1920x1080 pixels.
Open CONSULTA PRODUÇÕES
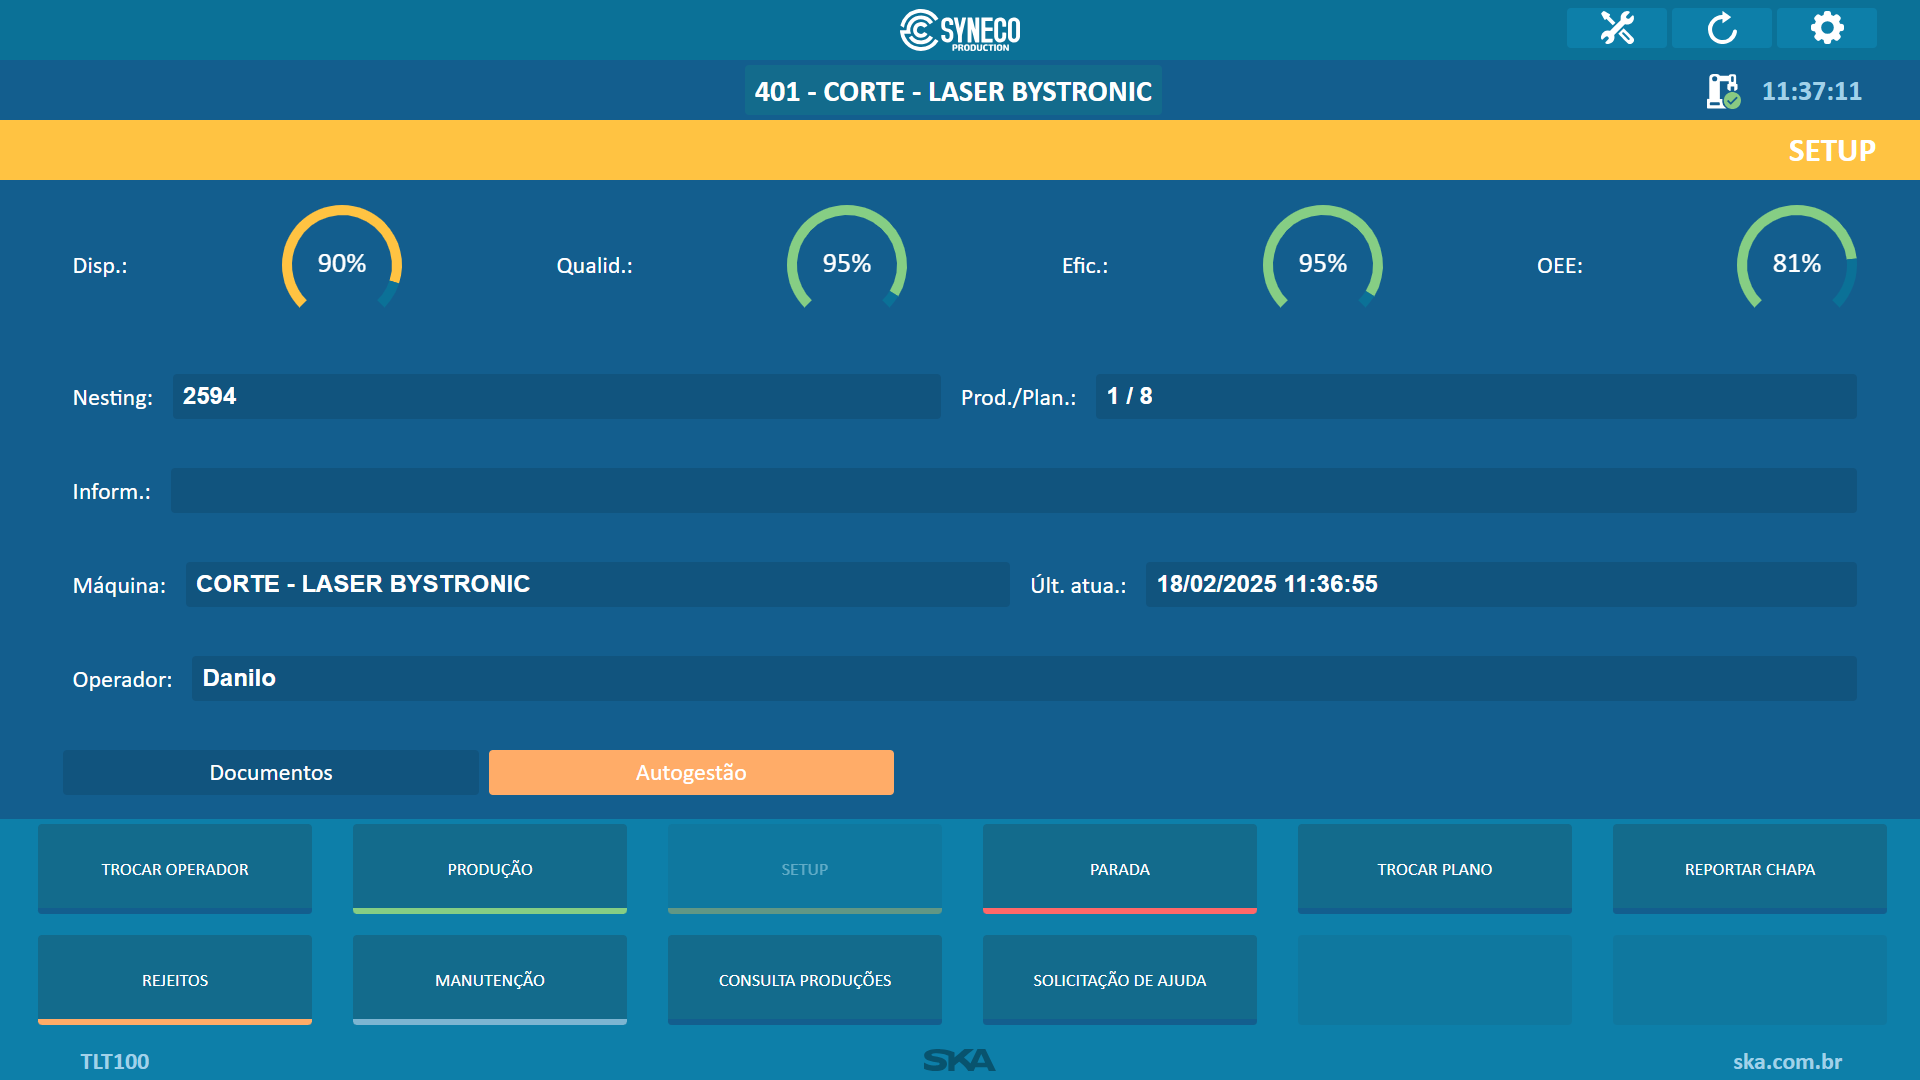coord(805,980)
